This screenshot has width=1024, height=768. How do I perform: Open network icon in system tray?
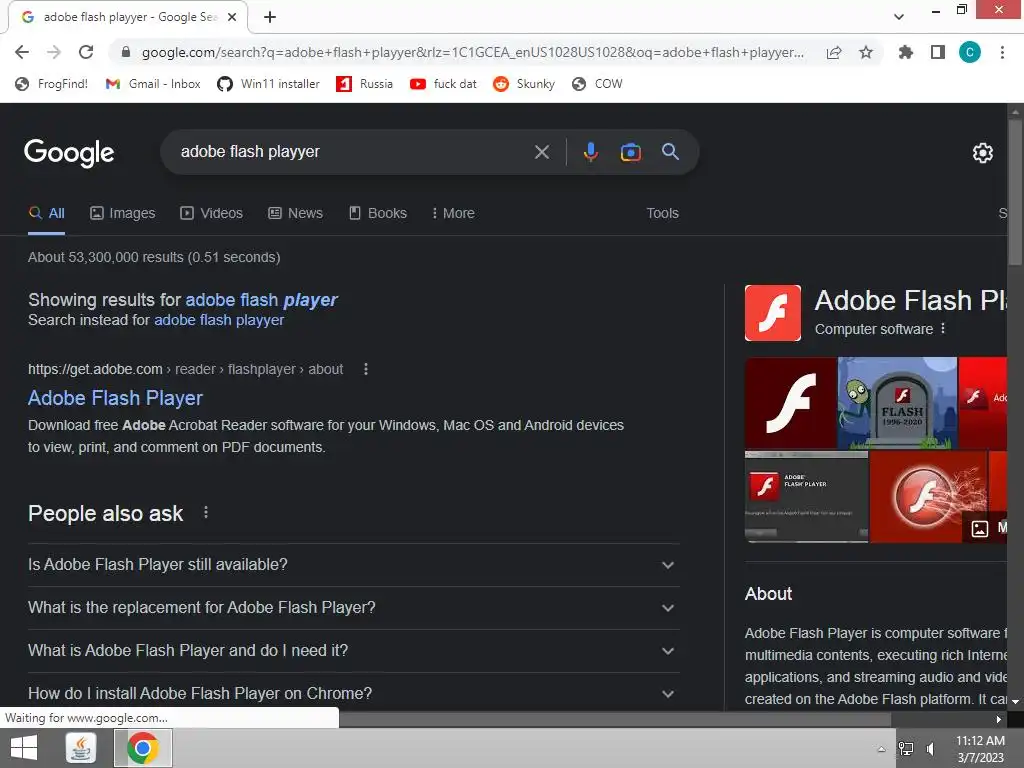pyautogui.click(x=906, y=748)
